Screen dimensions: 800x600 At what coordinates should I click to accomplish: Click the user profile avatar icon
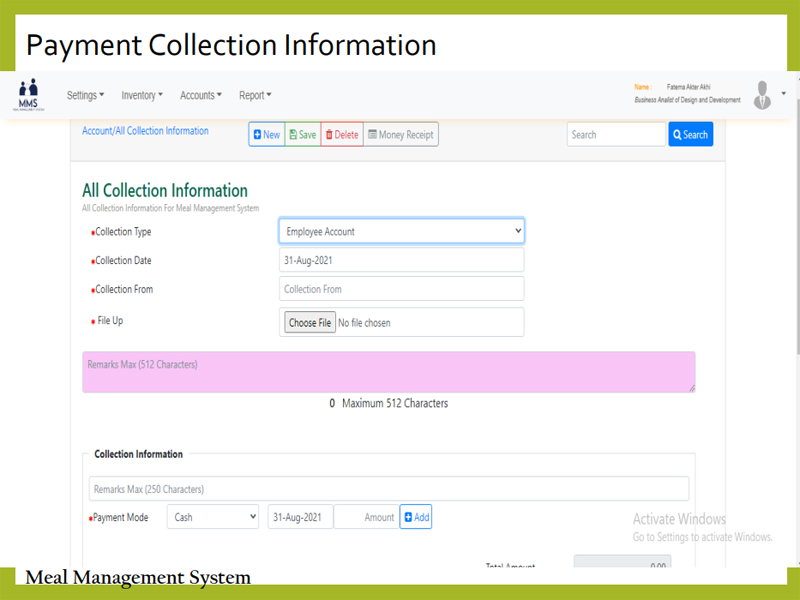762,95
